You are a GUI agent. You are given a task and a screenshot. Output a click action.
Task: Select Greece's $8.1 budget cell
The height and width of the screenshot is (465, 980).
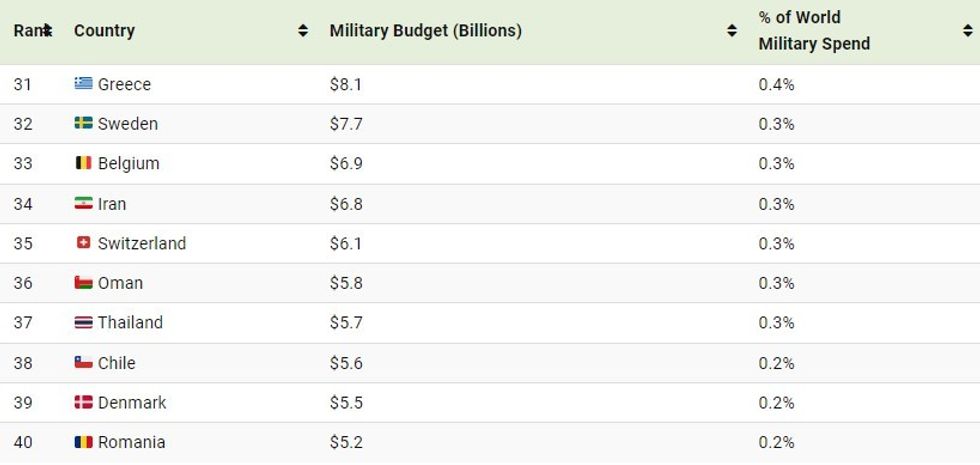(346, 84)
